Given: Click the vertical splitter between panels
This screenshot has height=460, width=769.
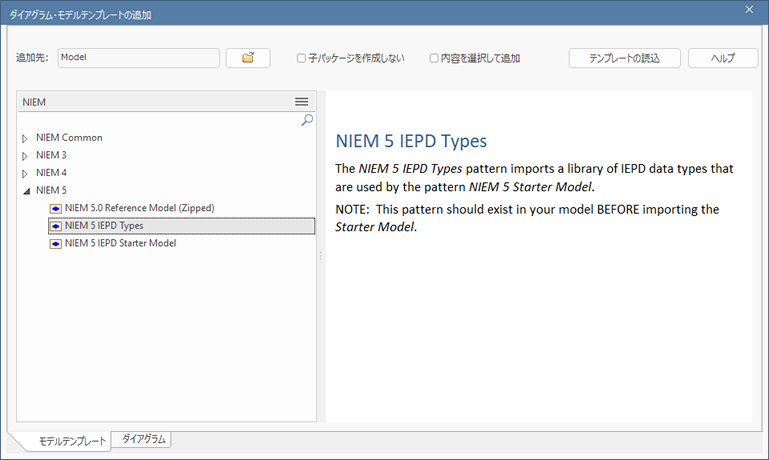Looking at the screenshot, I should pyautogui.click(x=321, y=257).
